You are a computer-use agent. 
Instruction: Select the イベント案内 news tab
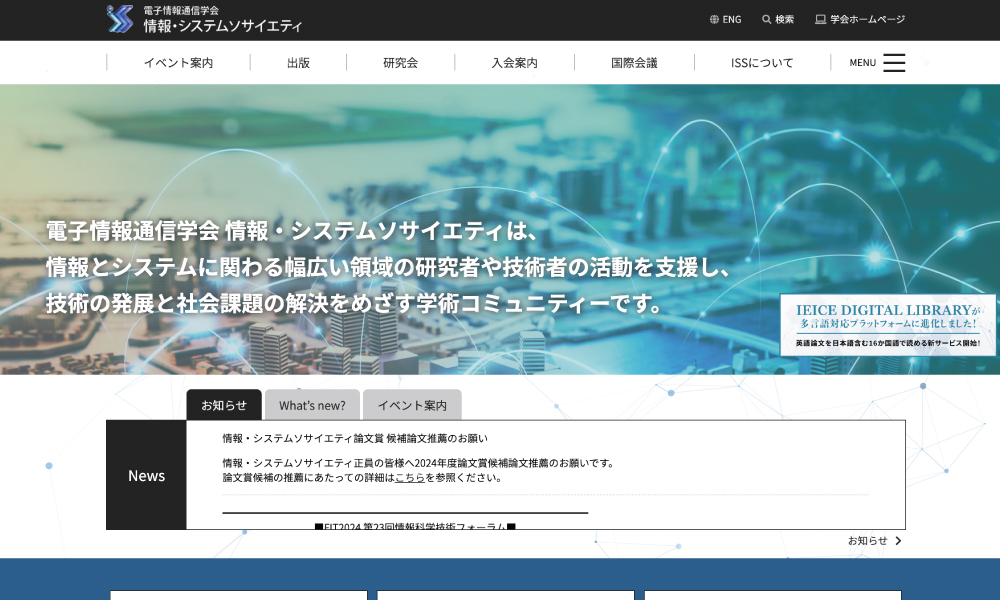click(x=412, y=405)
